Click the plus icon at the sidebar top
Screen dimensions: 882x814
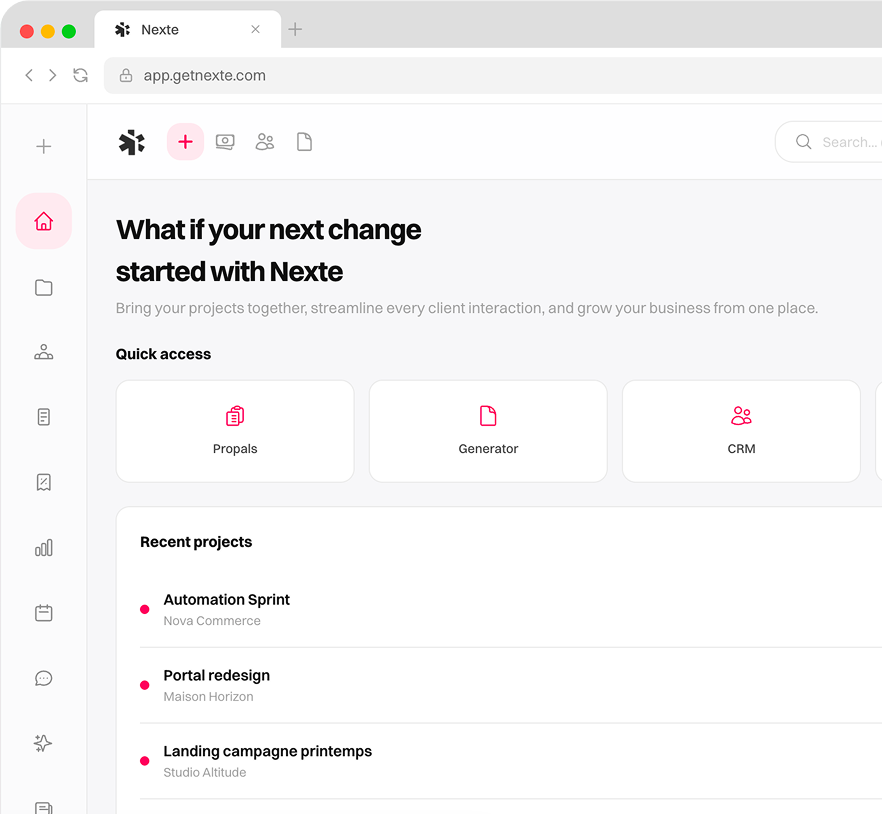coord(43,145)
